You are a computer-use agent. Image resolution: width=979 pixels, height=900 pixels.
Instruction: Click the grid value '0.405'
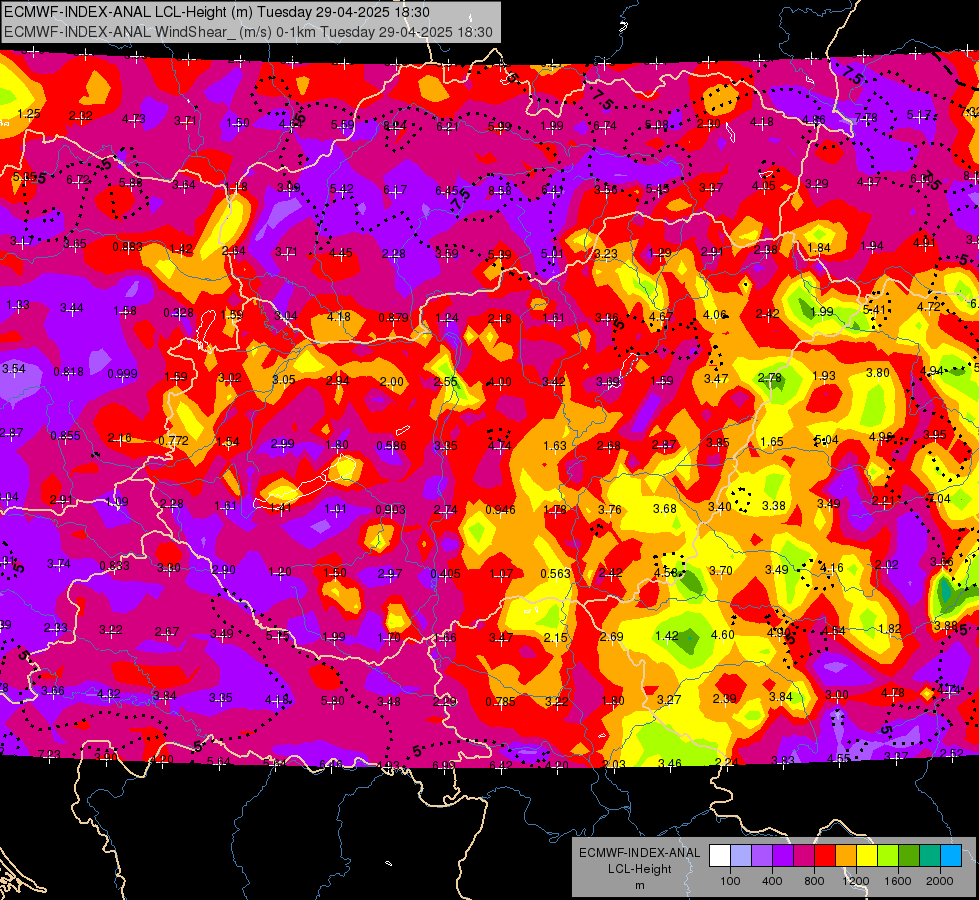446,574
